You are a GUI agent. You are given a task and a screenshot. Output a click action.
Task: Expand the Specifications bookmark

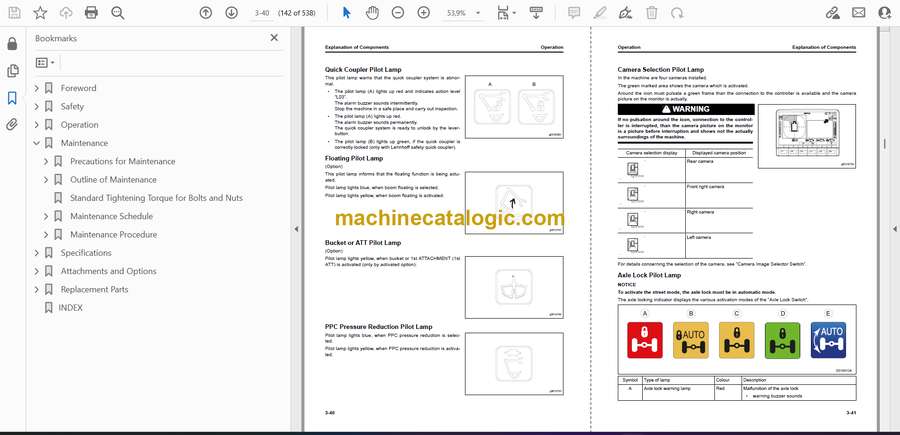(37, 253)
